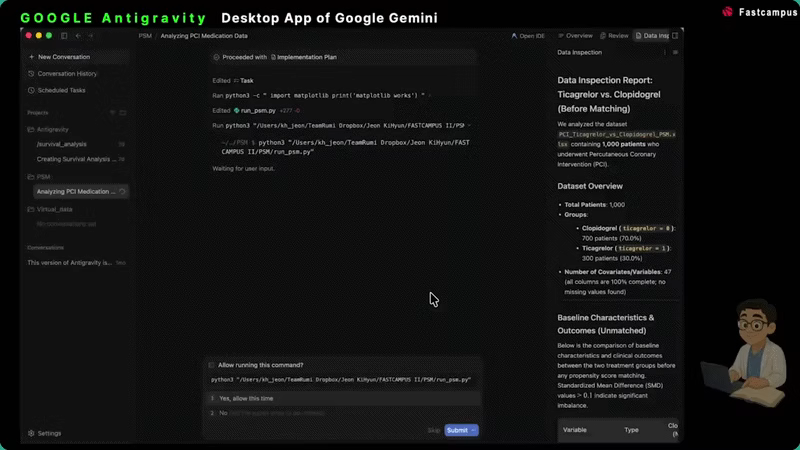
Task: Click the Variable column header
Action: [x=574, y=430]
